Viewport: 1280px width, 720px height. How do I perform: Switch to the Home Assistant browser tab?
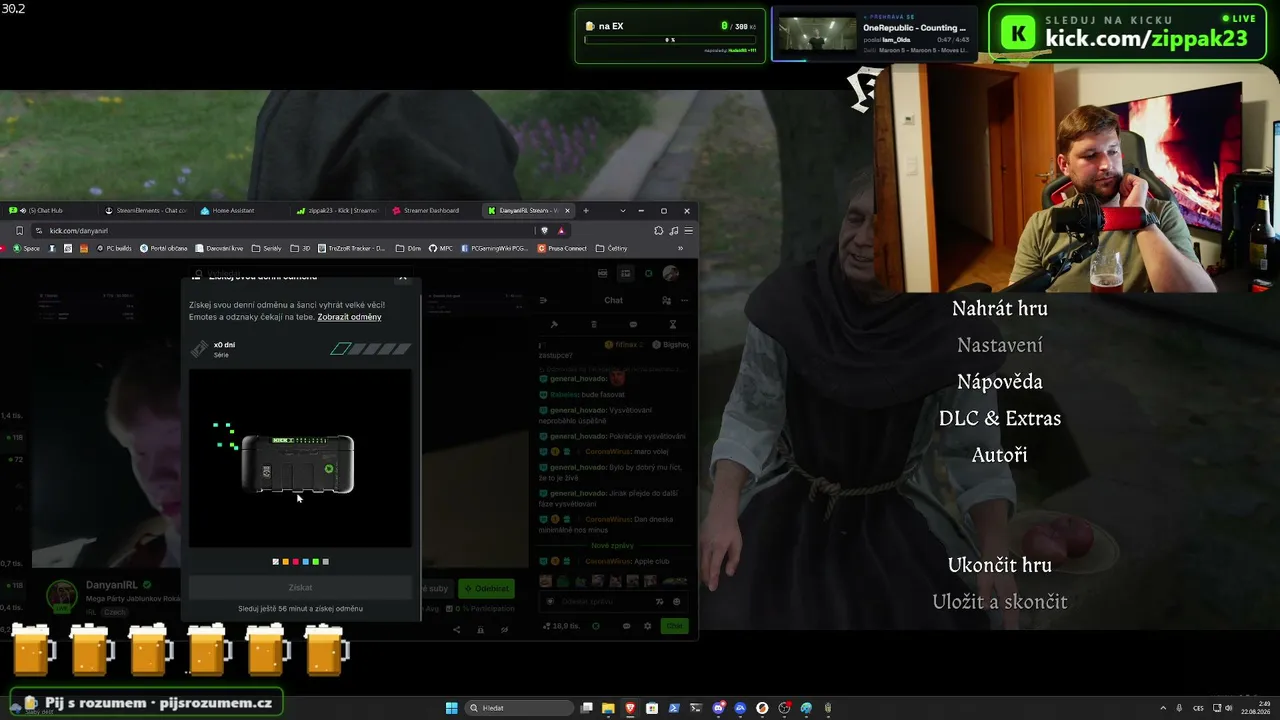pos(242,211)
